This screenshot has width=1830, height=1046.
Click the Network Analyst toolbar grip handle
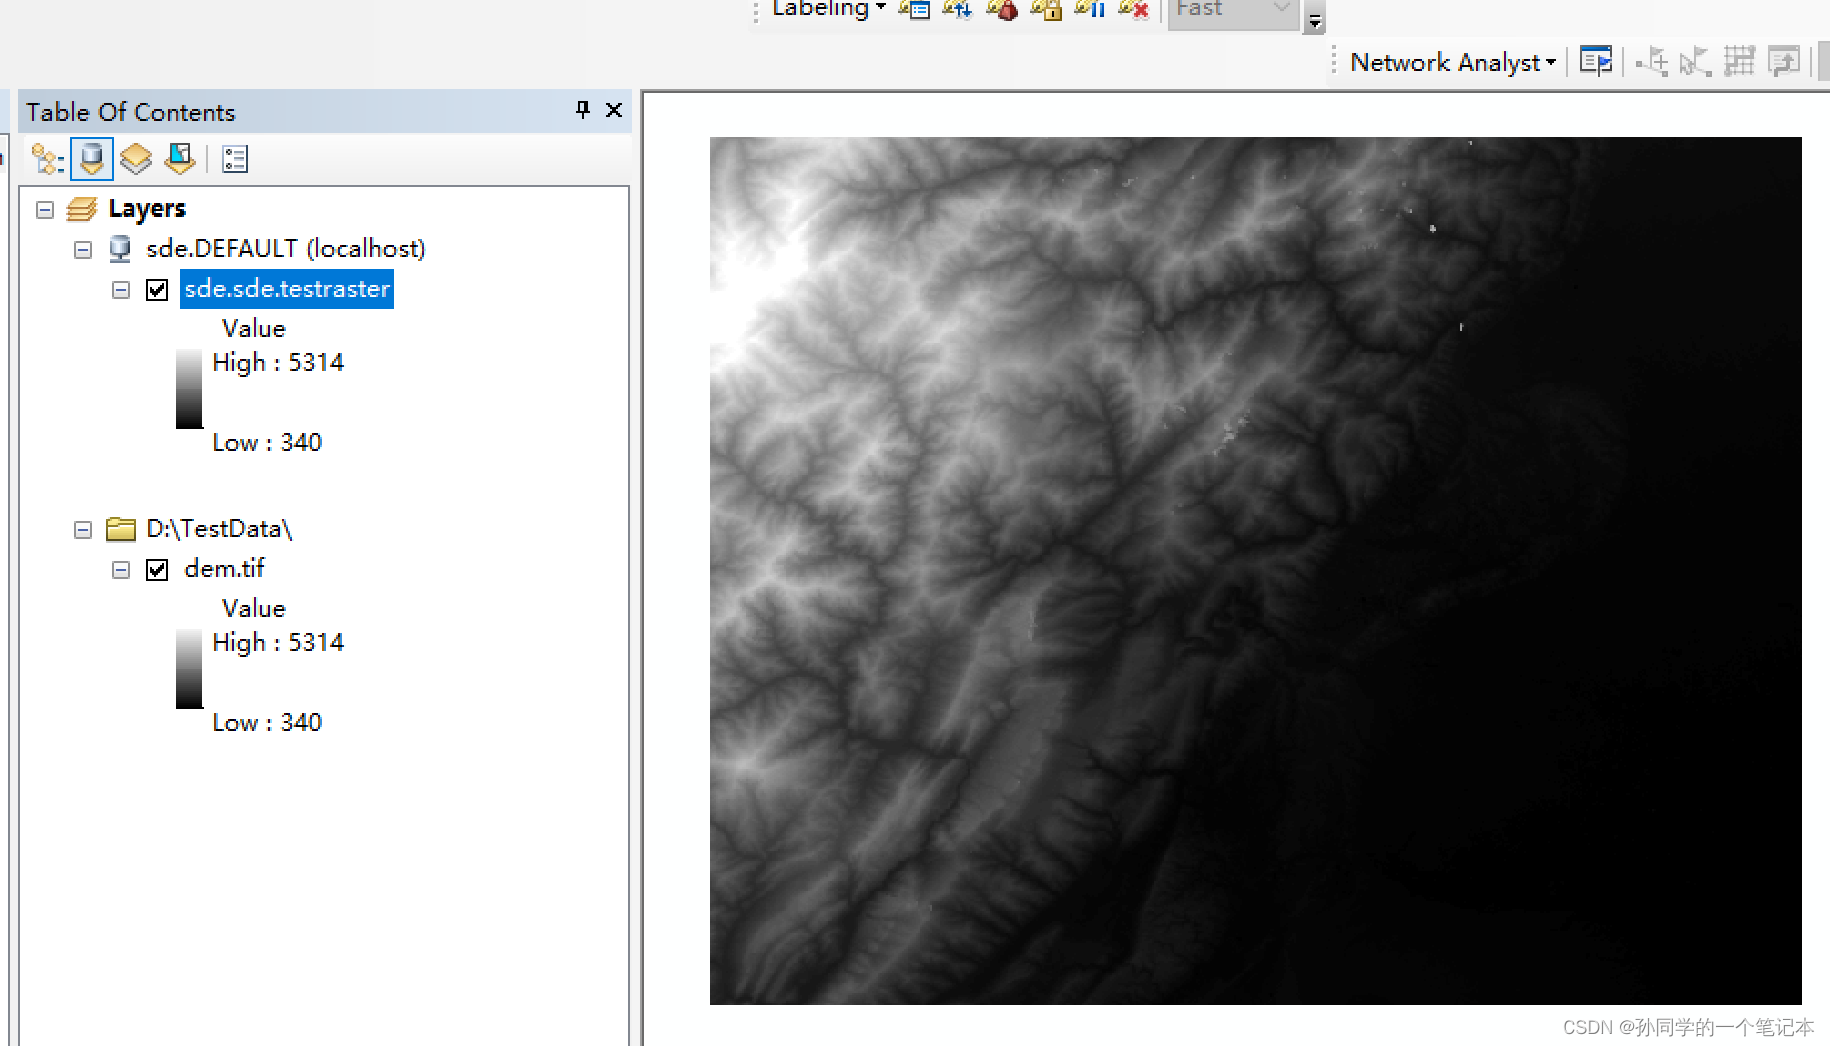coord(1334,62)
